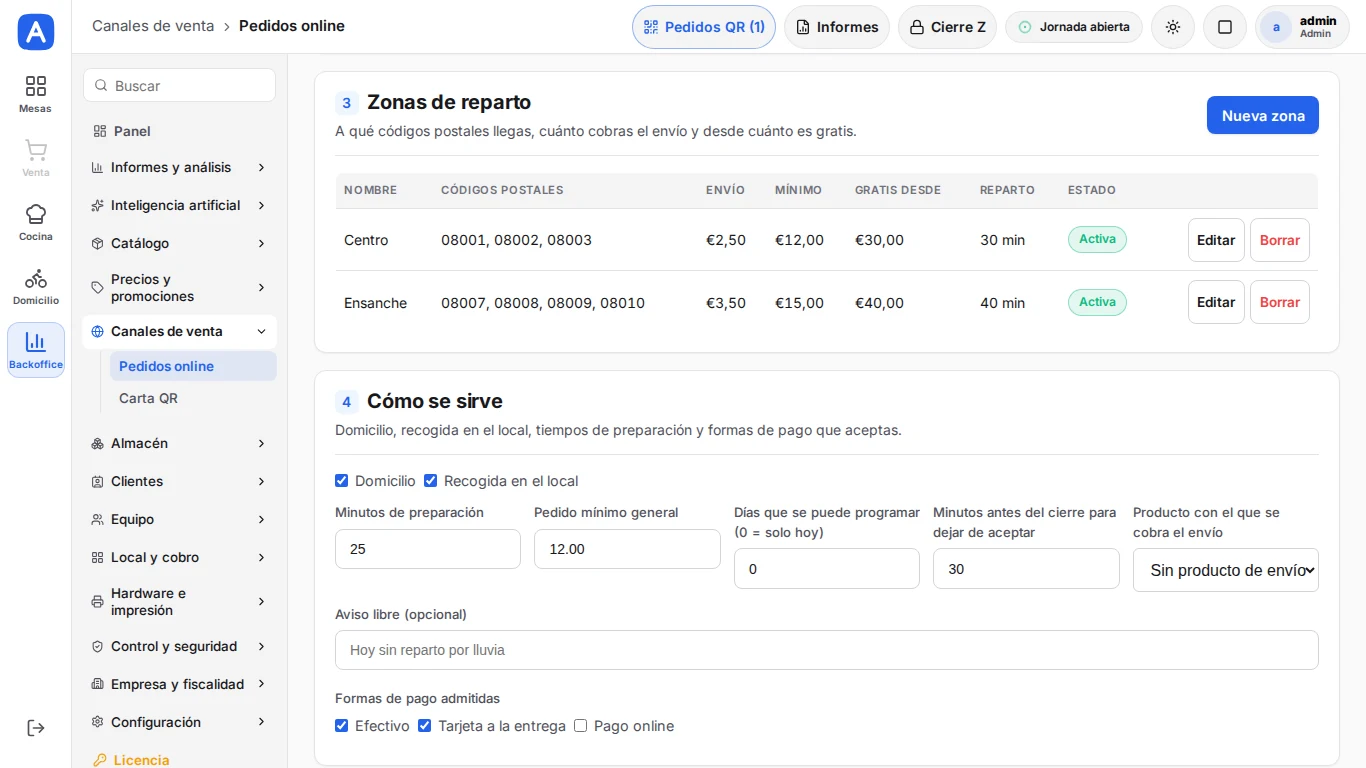Viewport: 1366px width, 768px height.
Task: Toggle light/dark theme sun icon
Action: click(1173, 27)
